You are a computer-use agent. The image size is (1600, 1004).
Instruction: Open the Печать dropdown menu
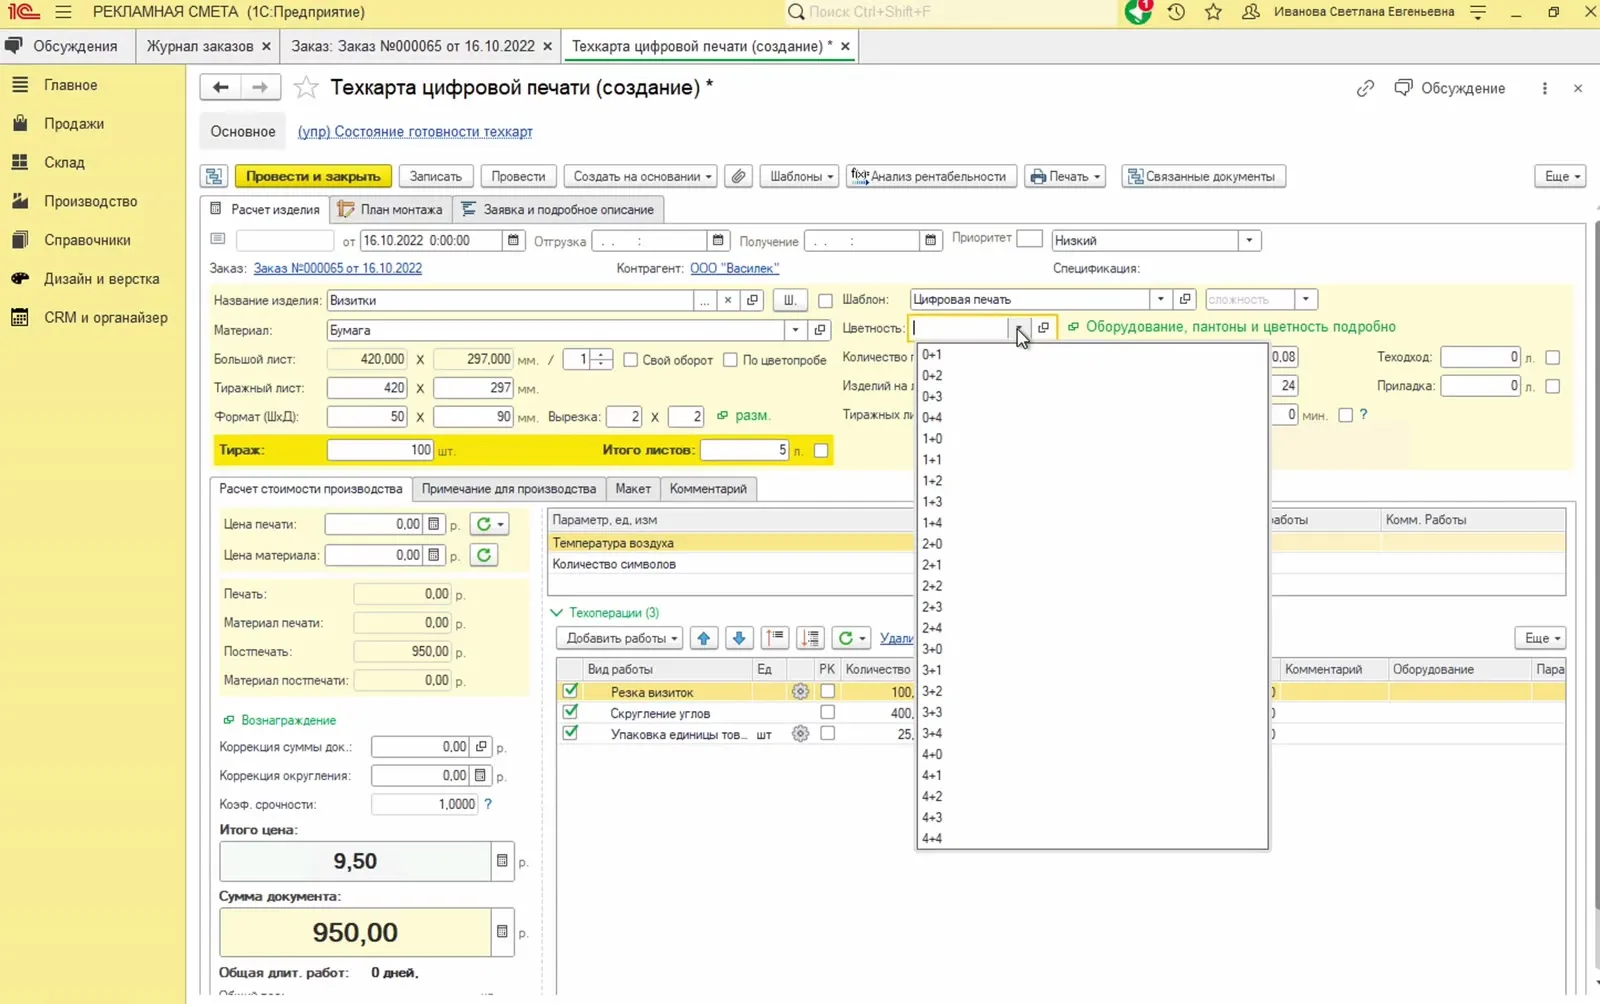point(1065,176)
